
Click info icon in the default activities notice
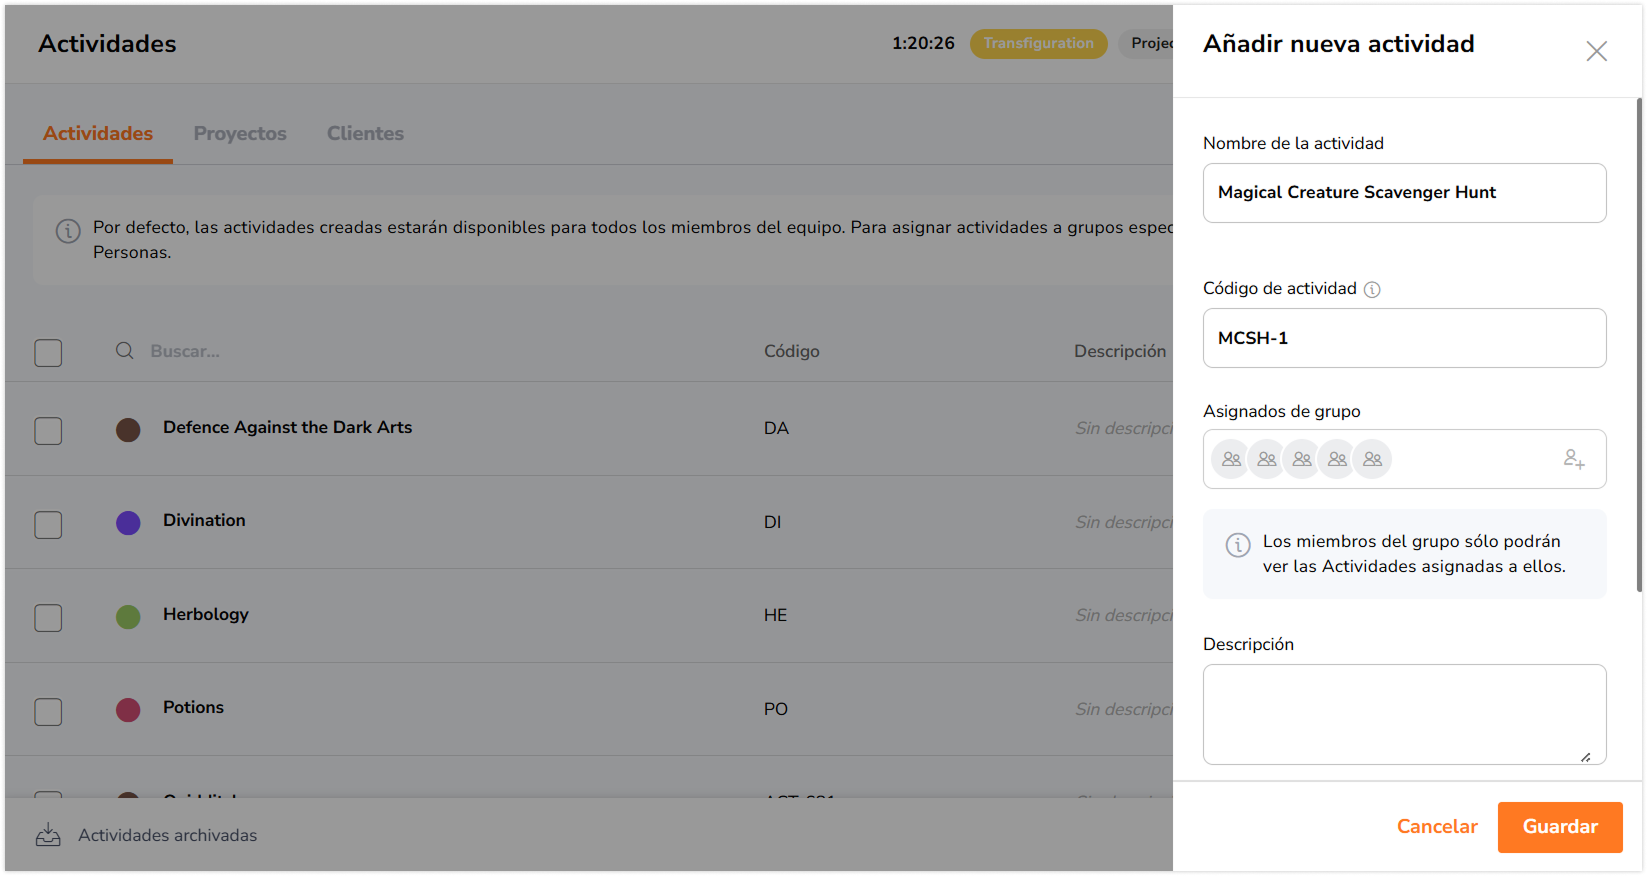coord(68,231)
